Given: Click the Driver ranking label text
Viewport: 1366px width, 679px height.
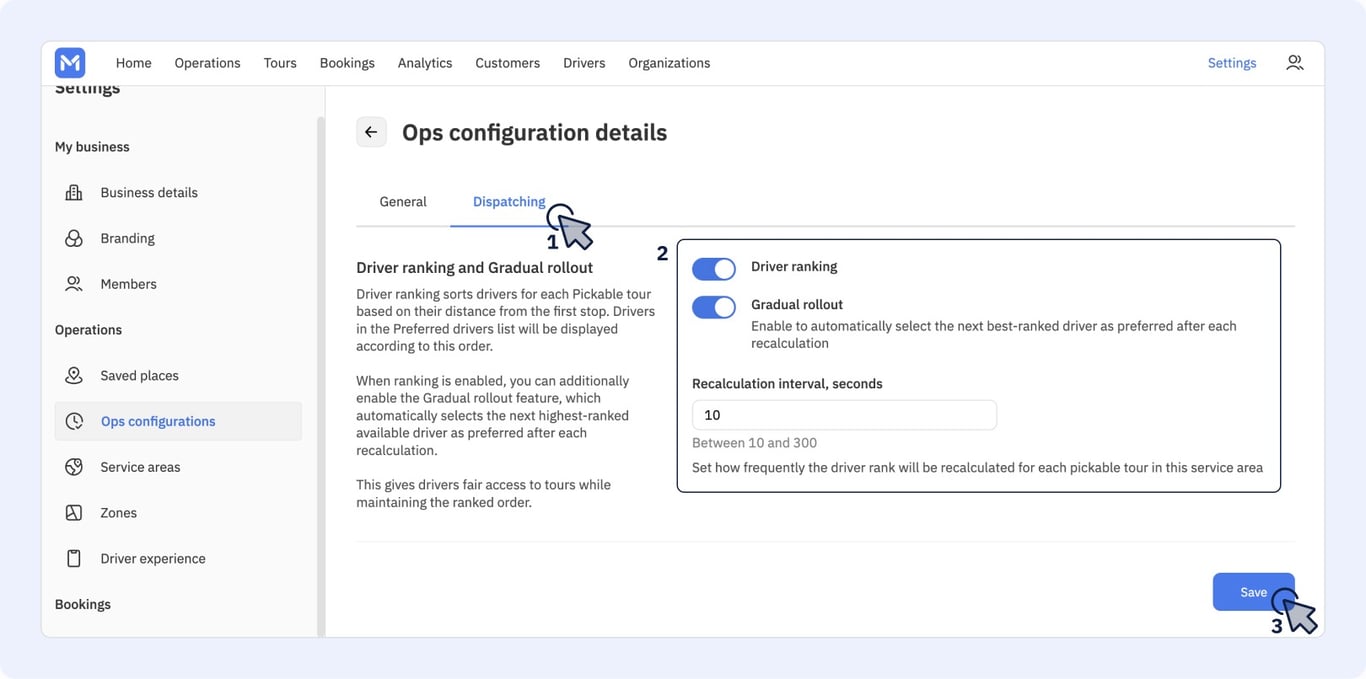Looking at the screenshot, I should [x=794, y=267].
